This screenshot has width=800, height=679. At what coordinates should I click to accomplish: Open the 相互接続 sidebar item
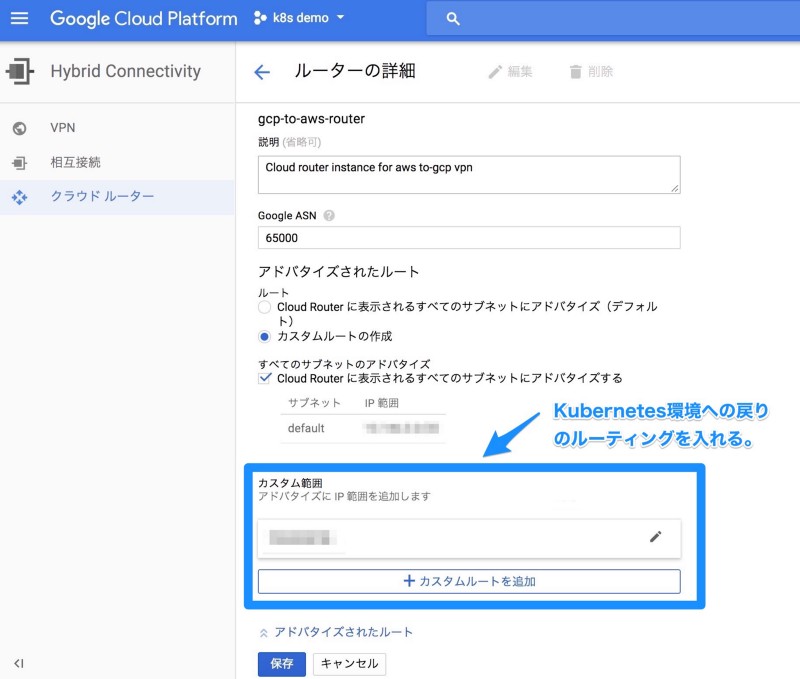117,163
